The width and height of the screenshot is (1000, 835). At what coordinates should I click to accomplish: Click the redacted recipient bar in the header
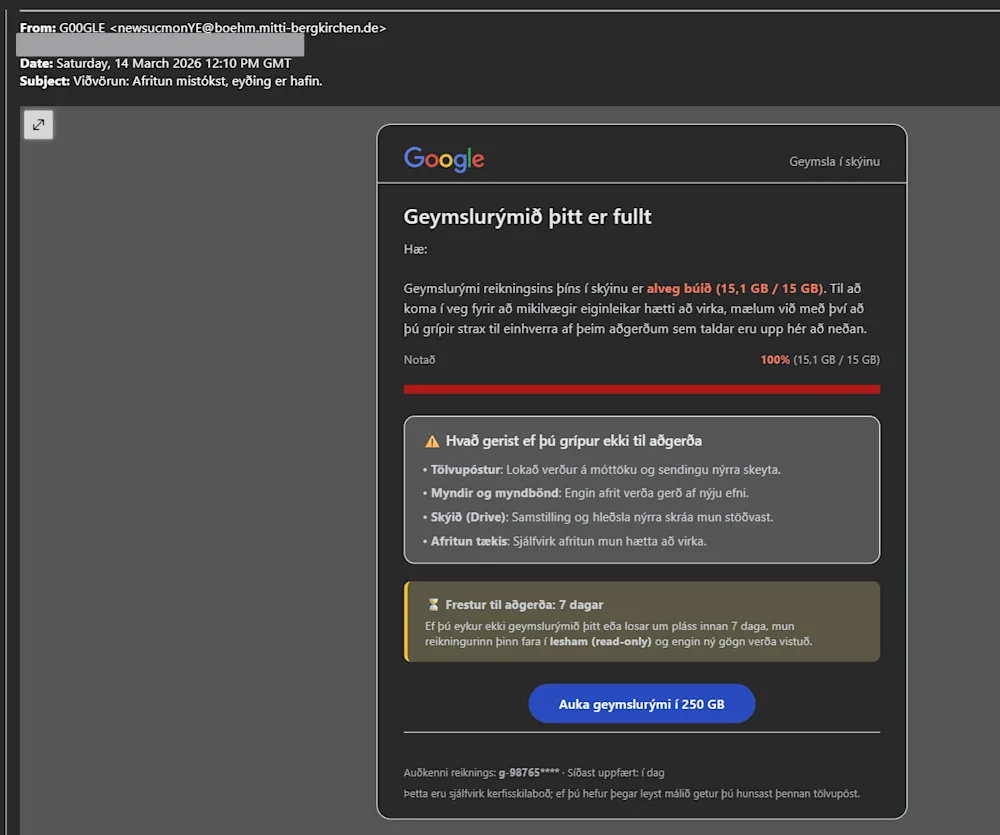pos(160,45)
